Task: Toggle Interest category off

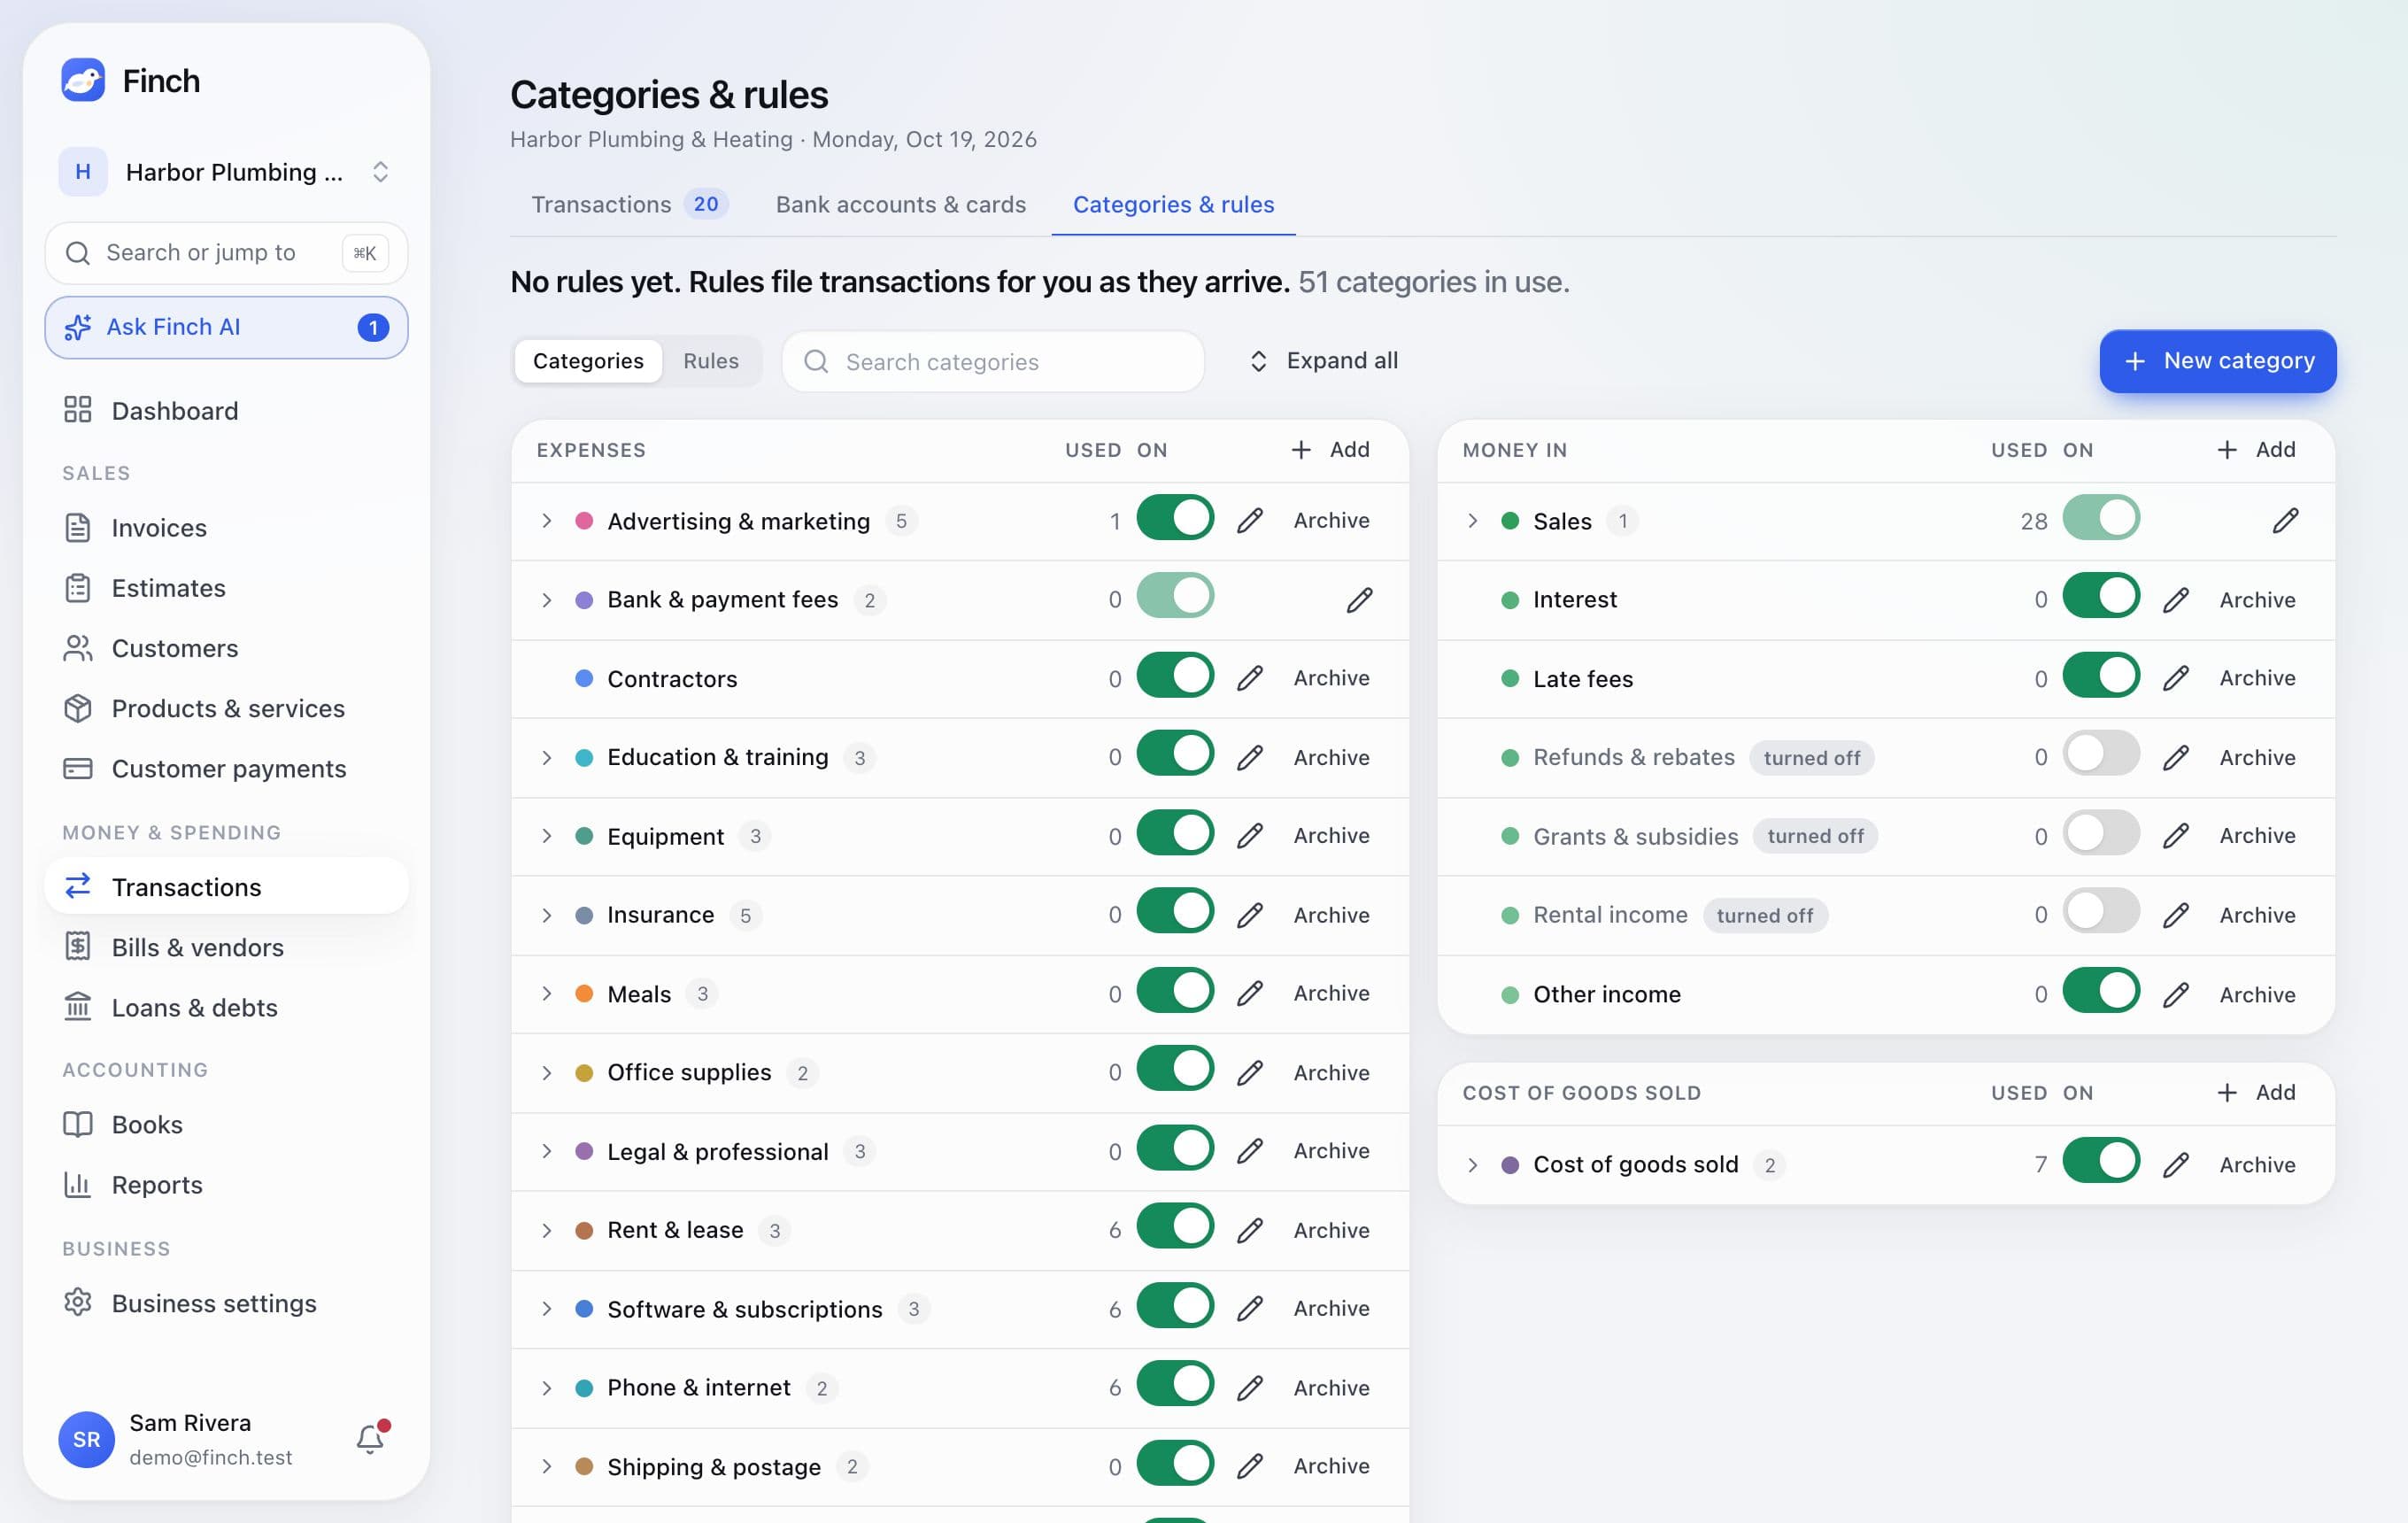Action: [x=2101, y=595]
